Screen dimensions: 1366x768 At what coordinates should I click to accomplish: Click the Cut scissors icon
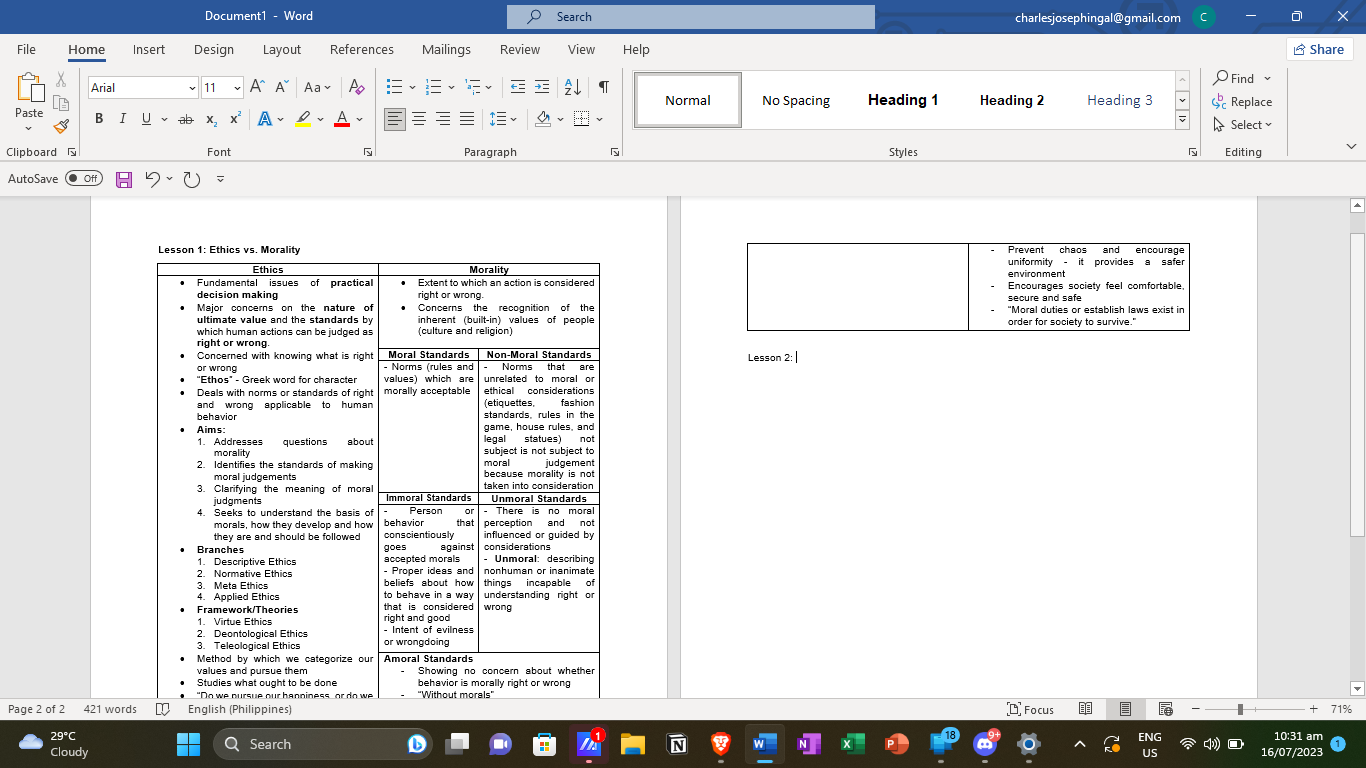pyautogui.click(x=61, y=79)
